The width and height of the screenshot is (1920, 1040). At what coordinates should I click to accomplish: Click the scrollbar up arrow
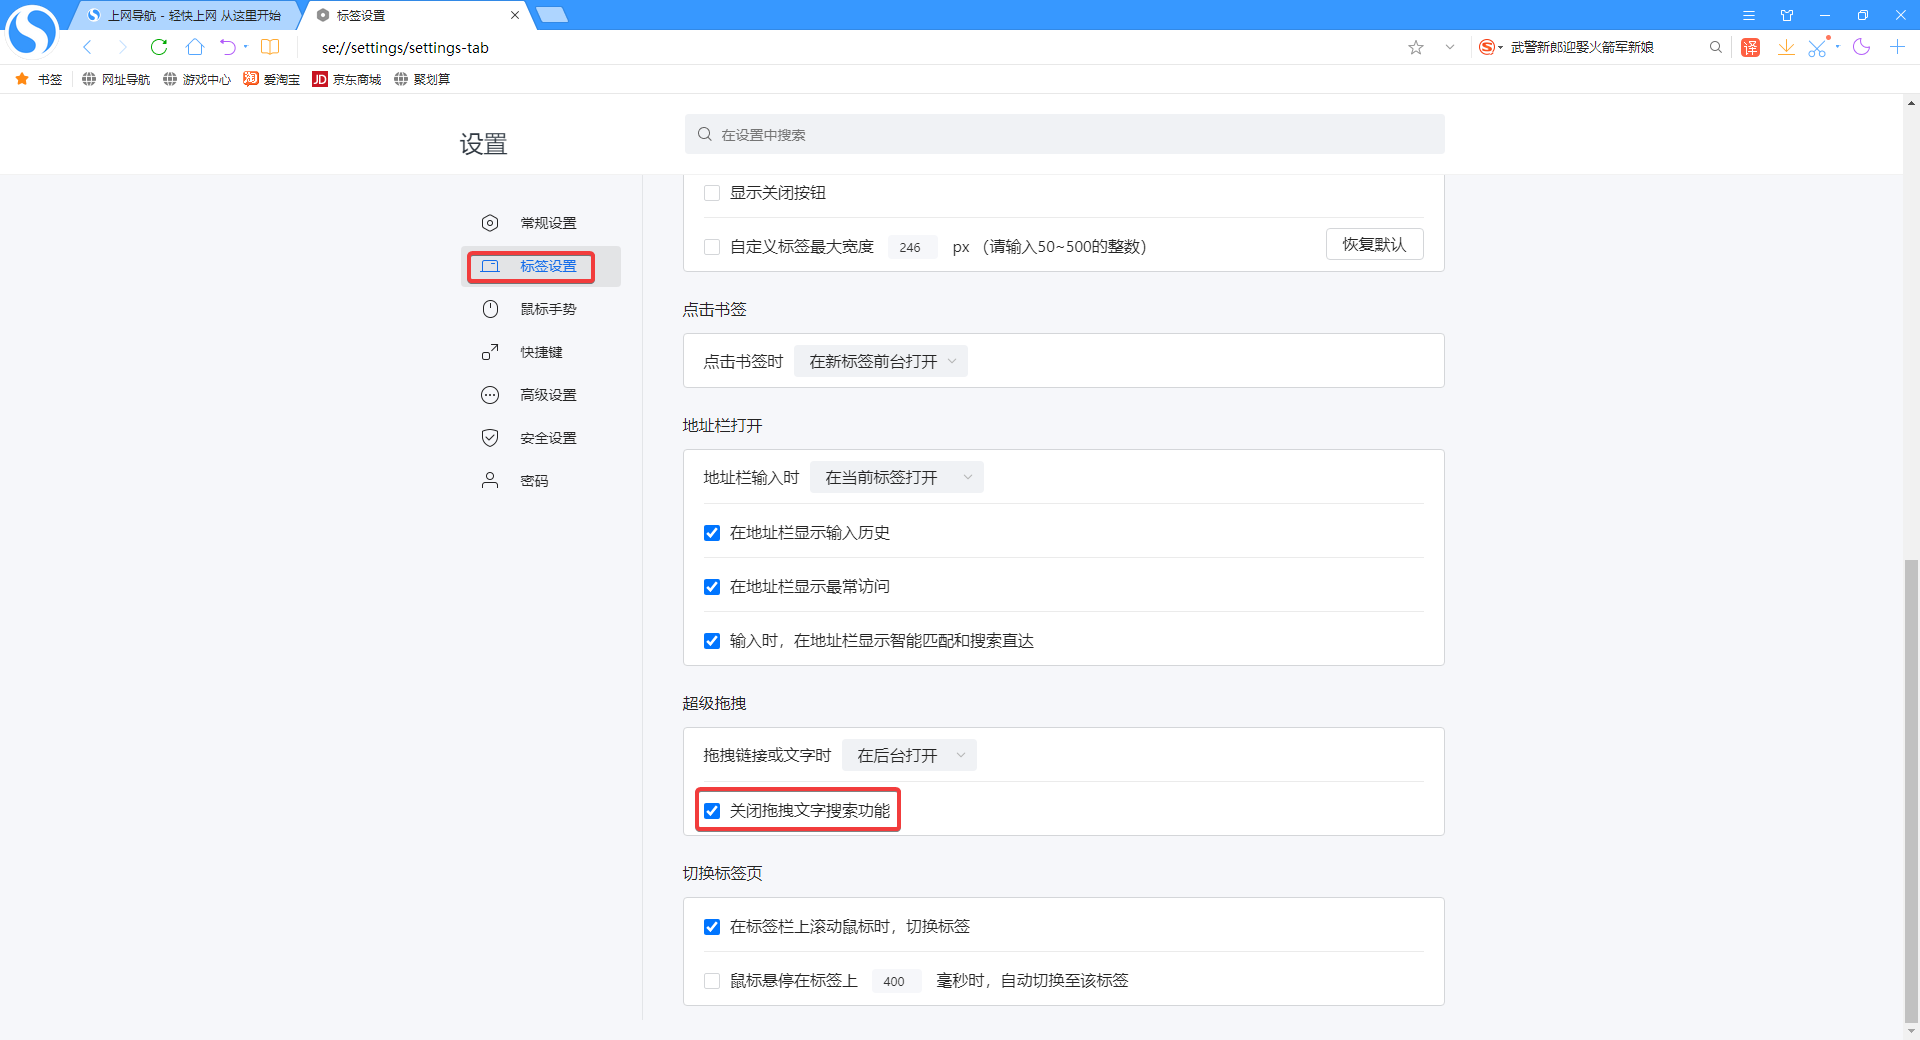pos(1911,103)
